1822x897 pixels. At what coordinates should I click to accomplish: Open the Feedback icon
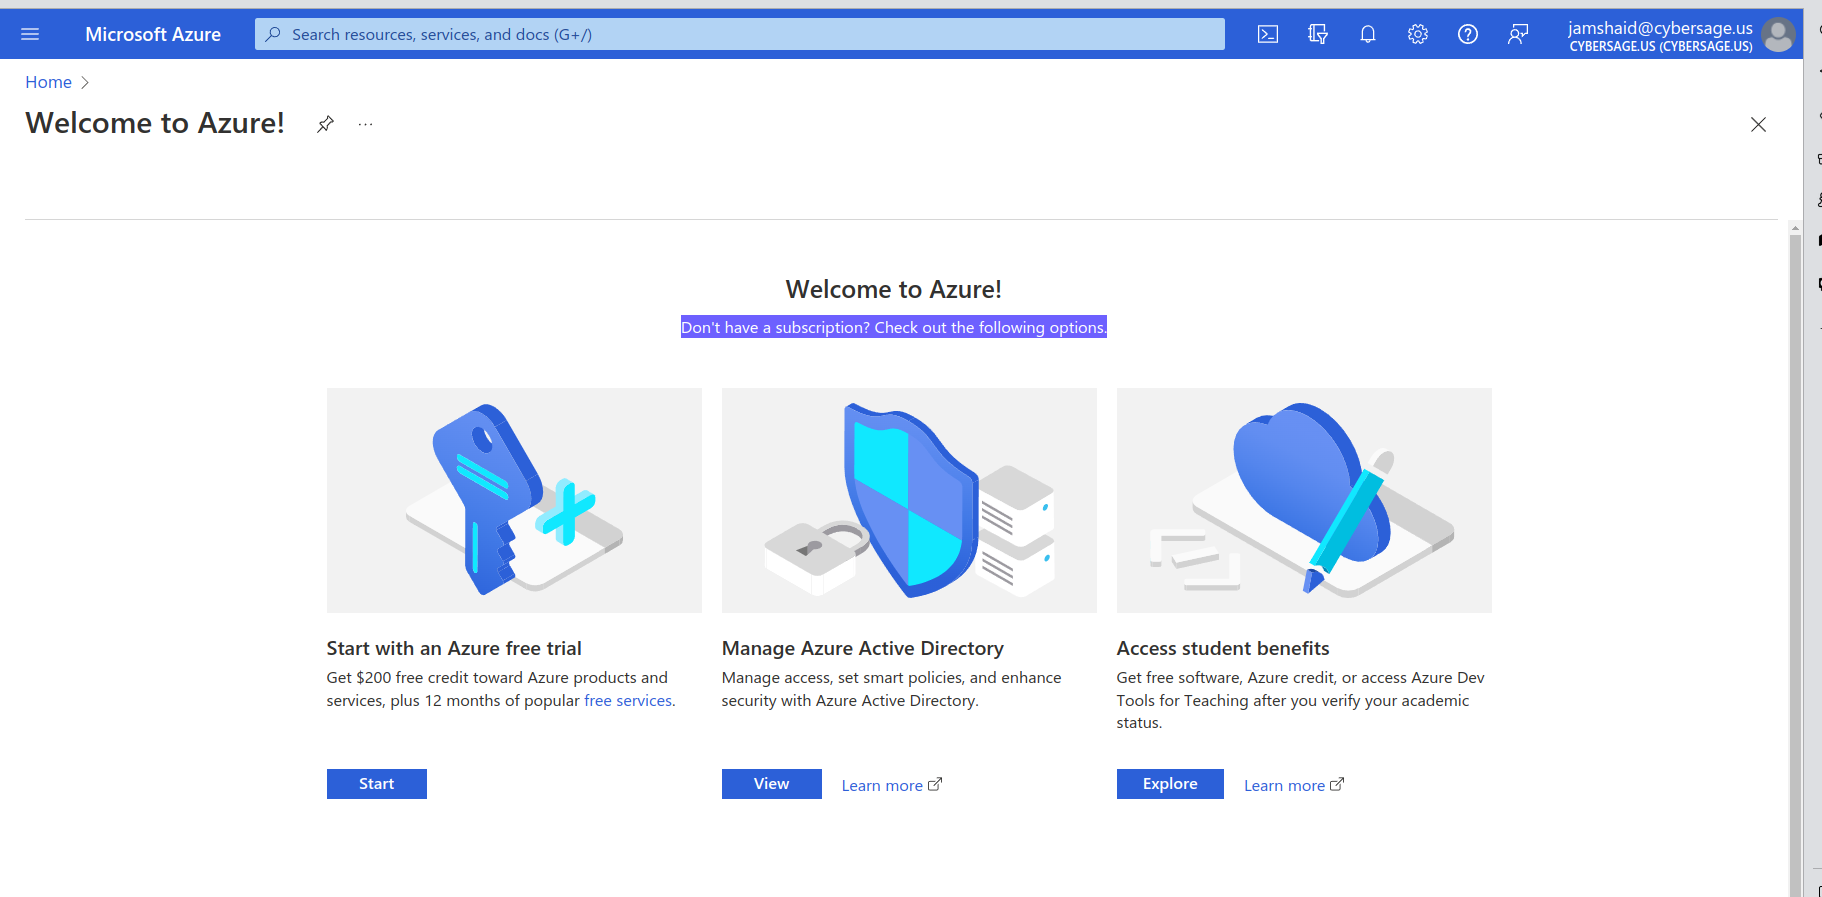tap(1518, 34)
